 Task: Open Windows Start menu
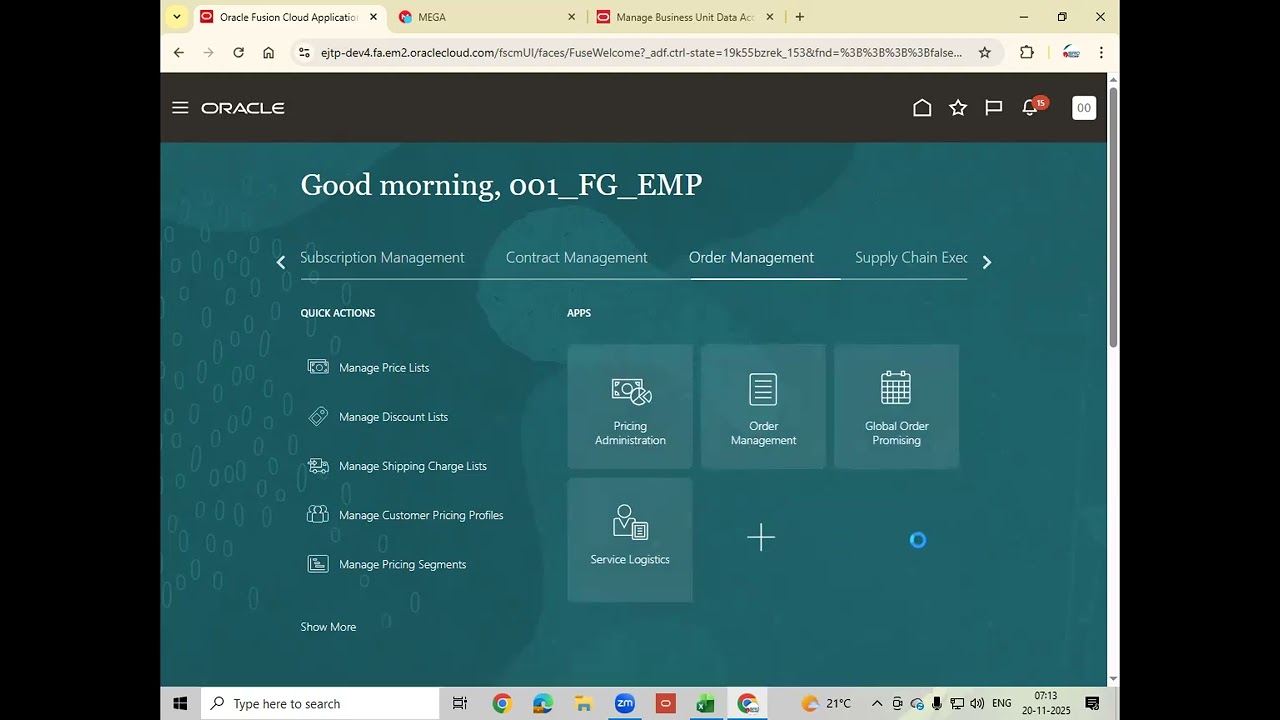180,704
